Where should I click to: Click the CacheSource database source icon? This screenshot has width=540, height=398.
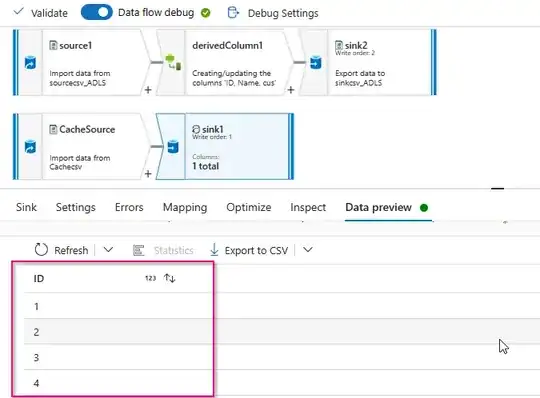coord(30,147)
